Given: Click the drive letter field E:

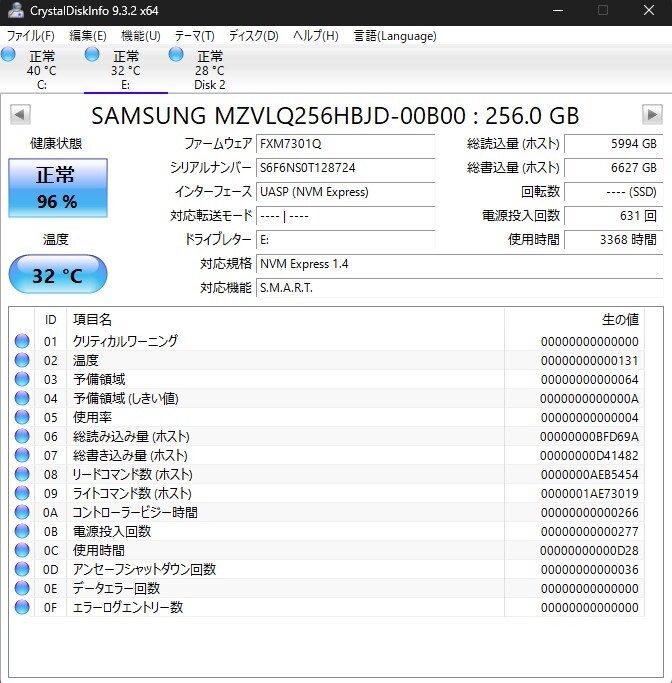Looking at the screenshot, I should tap(345, 240).
